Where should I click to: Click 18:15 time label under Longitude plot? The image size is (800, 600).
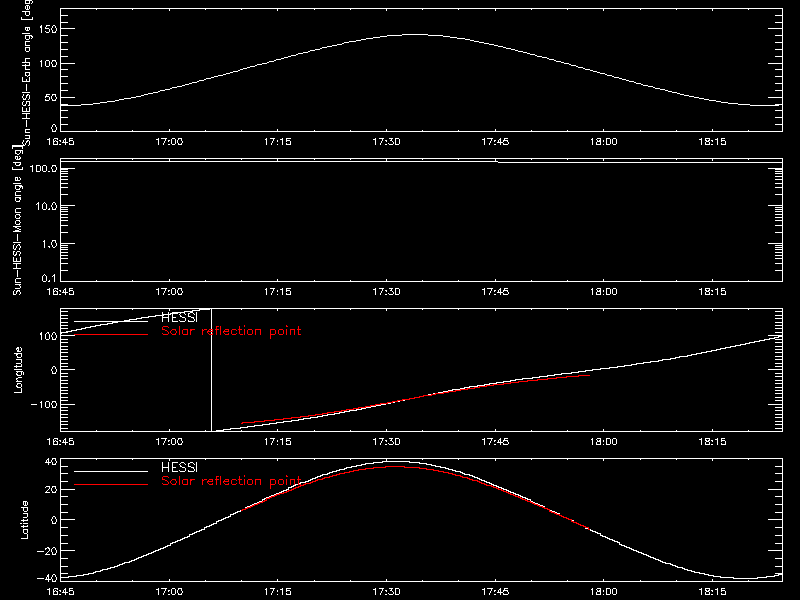click(712, 441)
